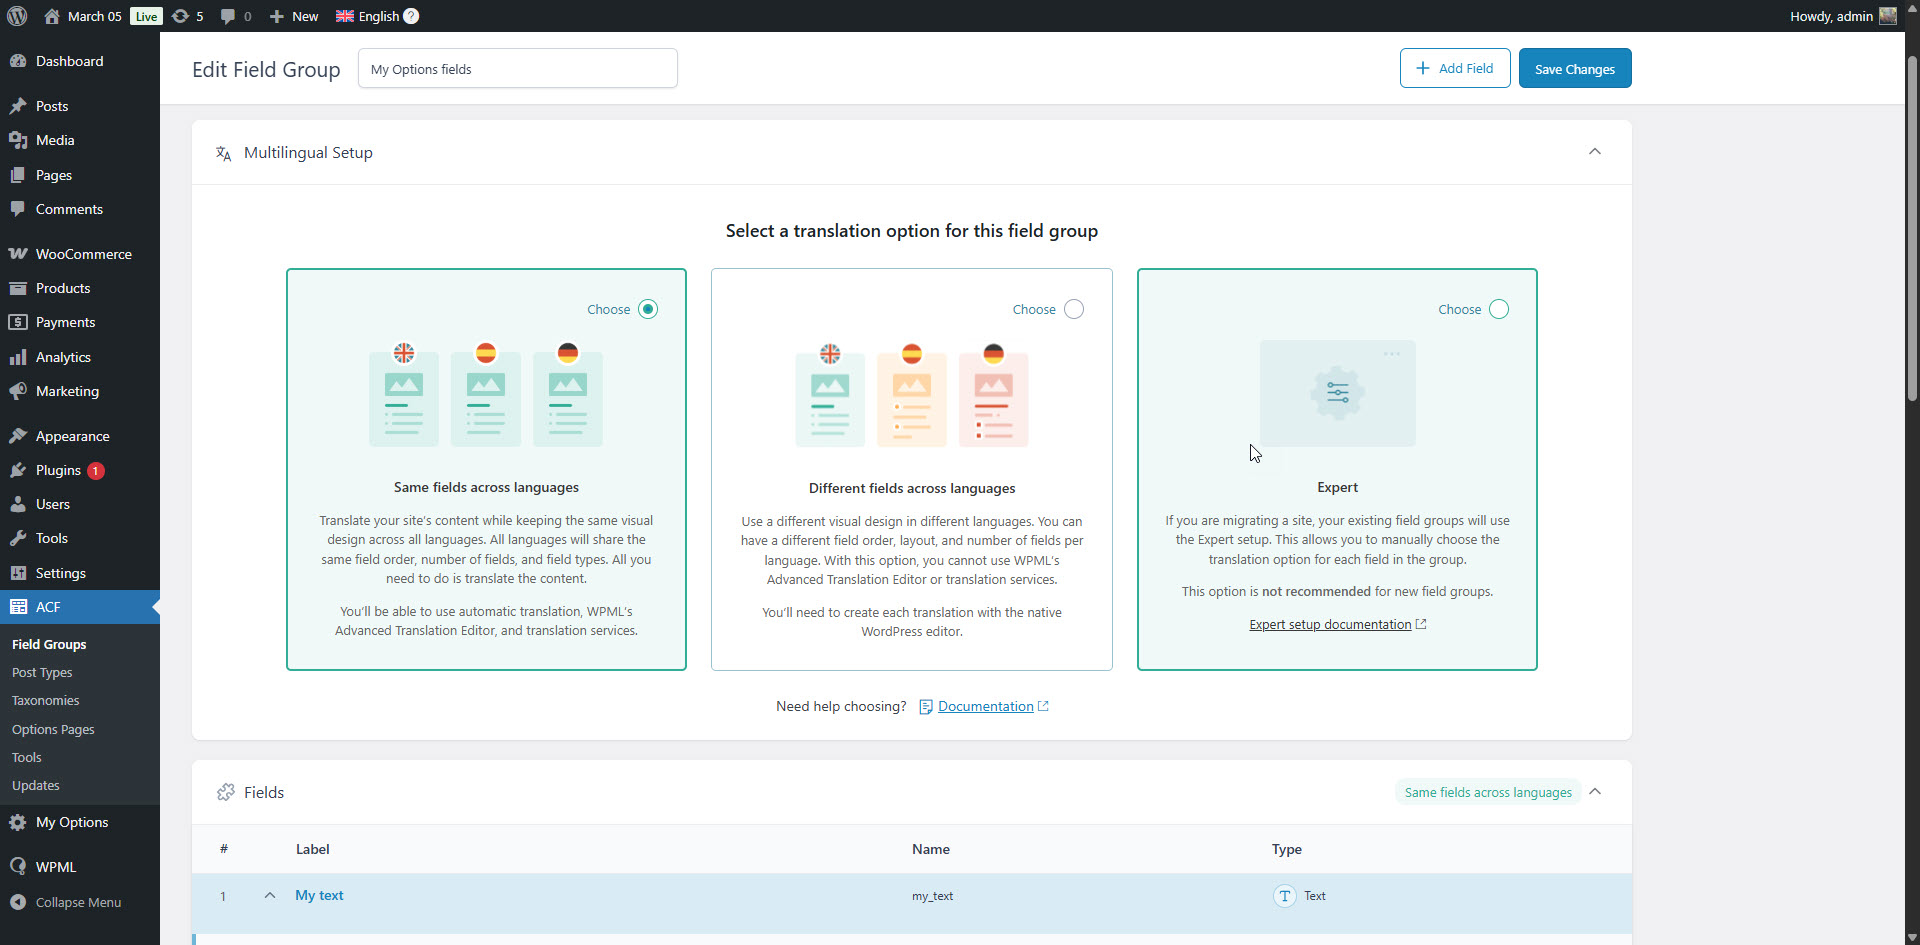This screenshot has width=1920, height=945.
Task: Open Post Types submenu item
Action: pos(42,672)
